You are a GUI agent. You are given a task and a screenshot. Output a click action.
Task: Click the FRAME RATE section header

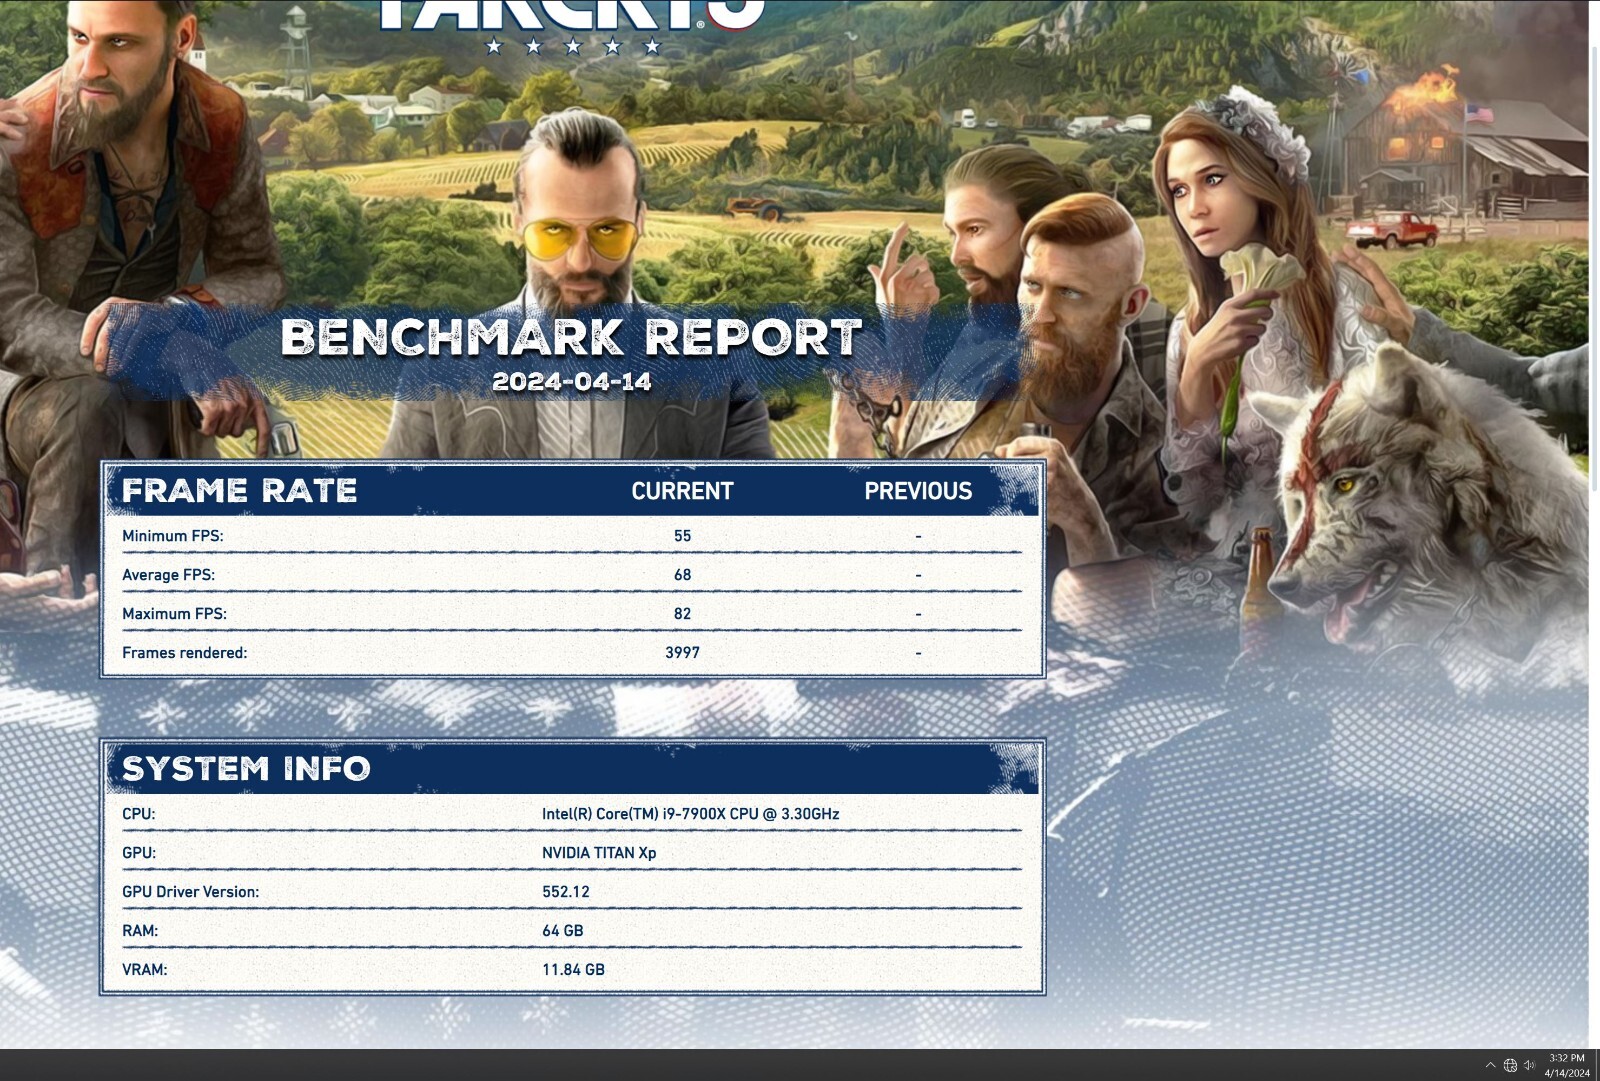(240, 490)
